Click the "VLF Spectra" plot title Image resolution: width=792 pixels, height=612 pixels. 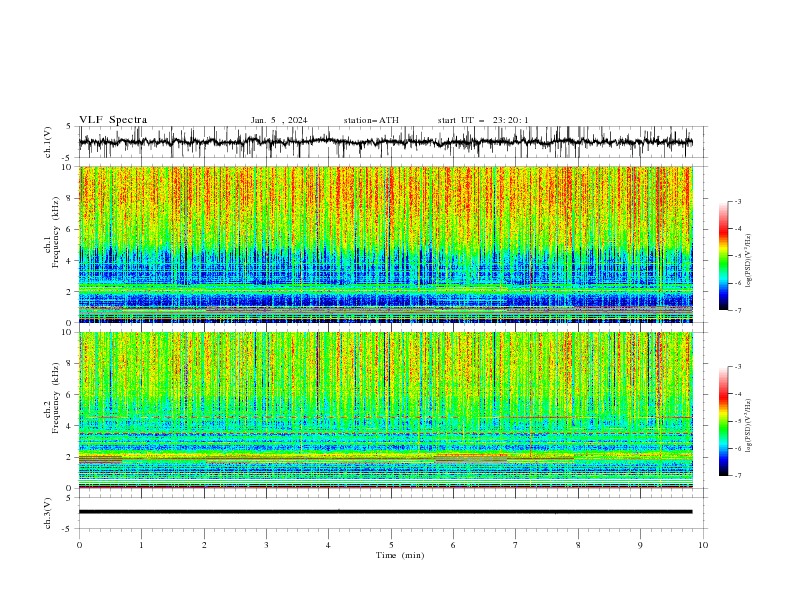click(x=113, y=120)
